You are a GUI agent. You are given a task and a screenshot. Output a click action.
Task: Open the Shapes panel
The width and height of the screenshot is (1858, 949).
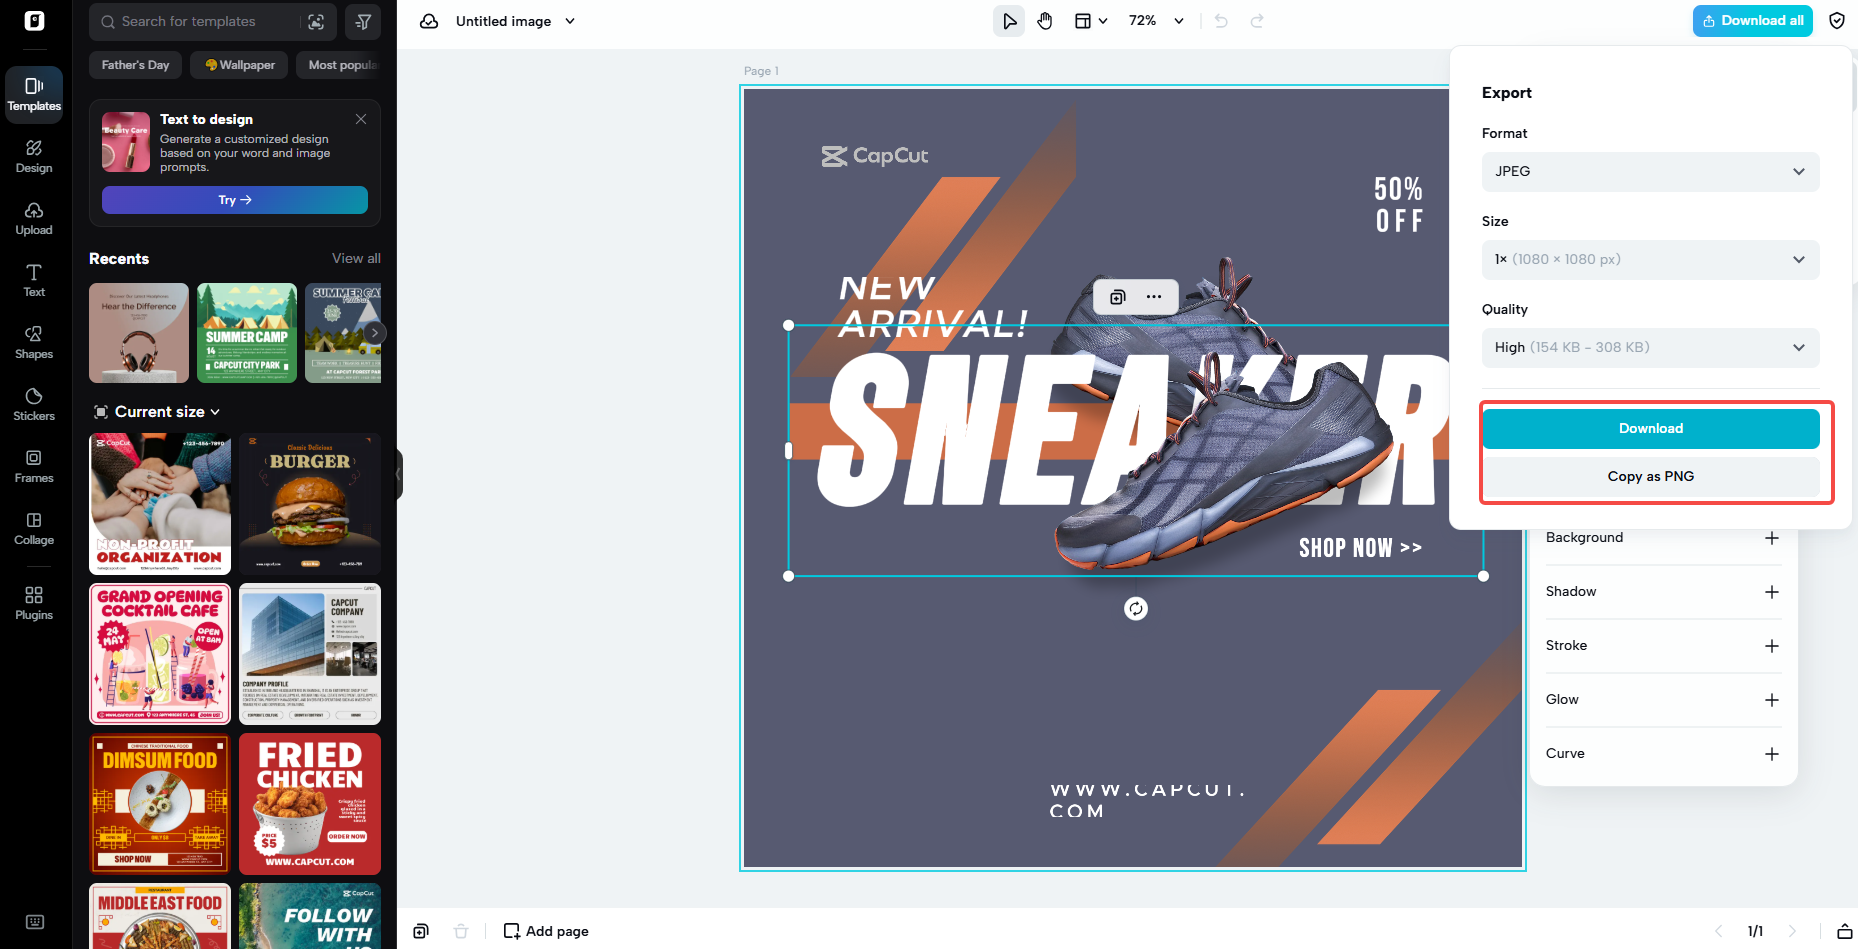tap(33, 341)
